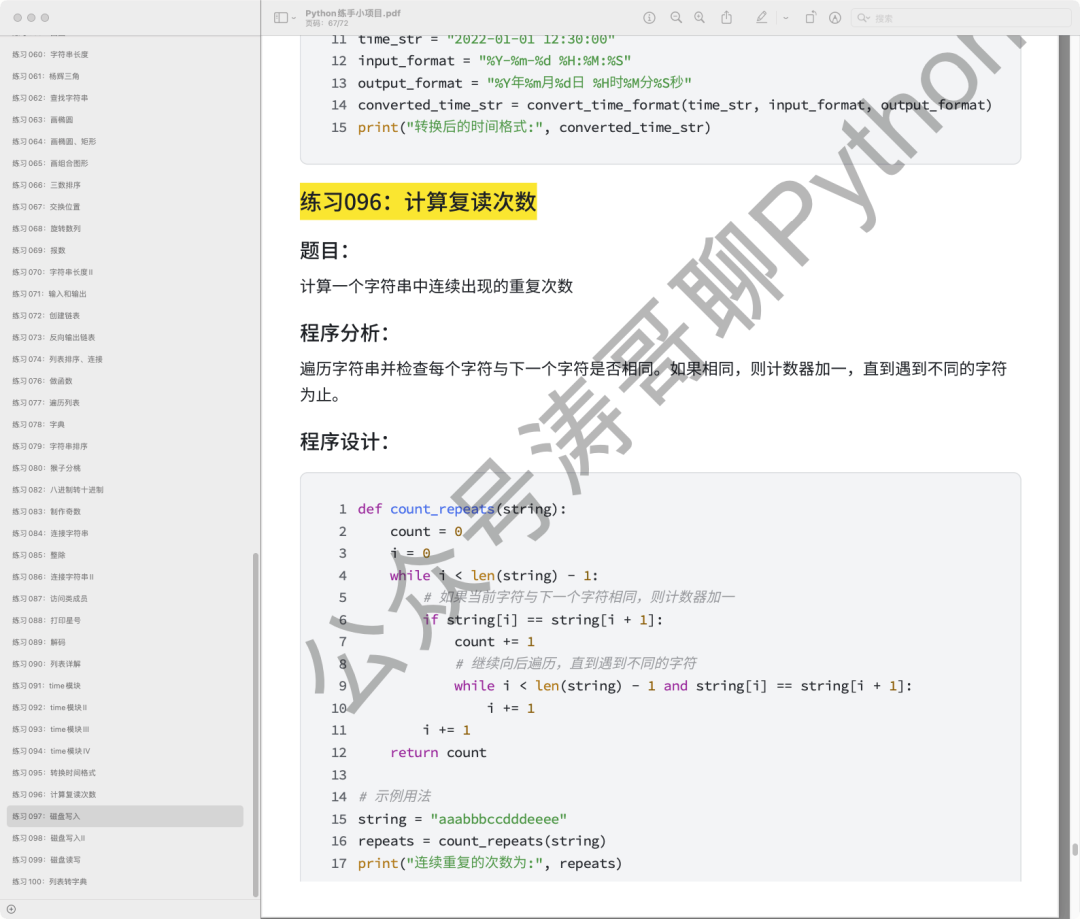Screen dimensions: 1080x919
Task: Open outline entry 练习 089: 解码
Action: tap(39, 643)
